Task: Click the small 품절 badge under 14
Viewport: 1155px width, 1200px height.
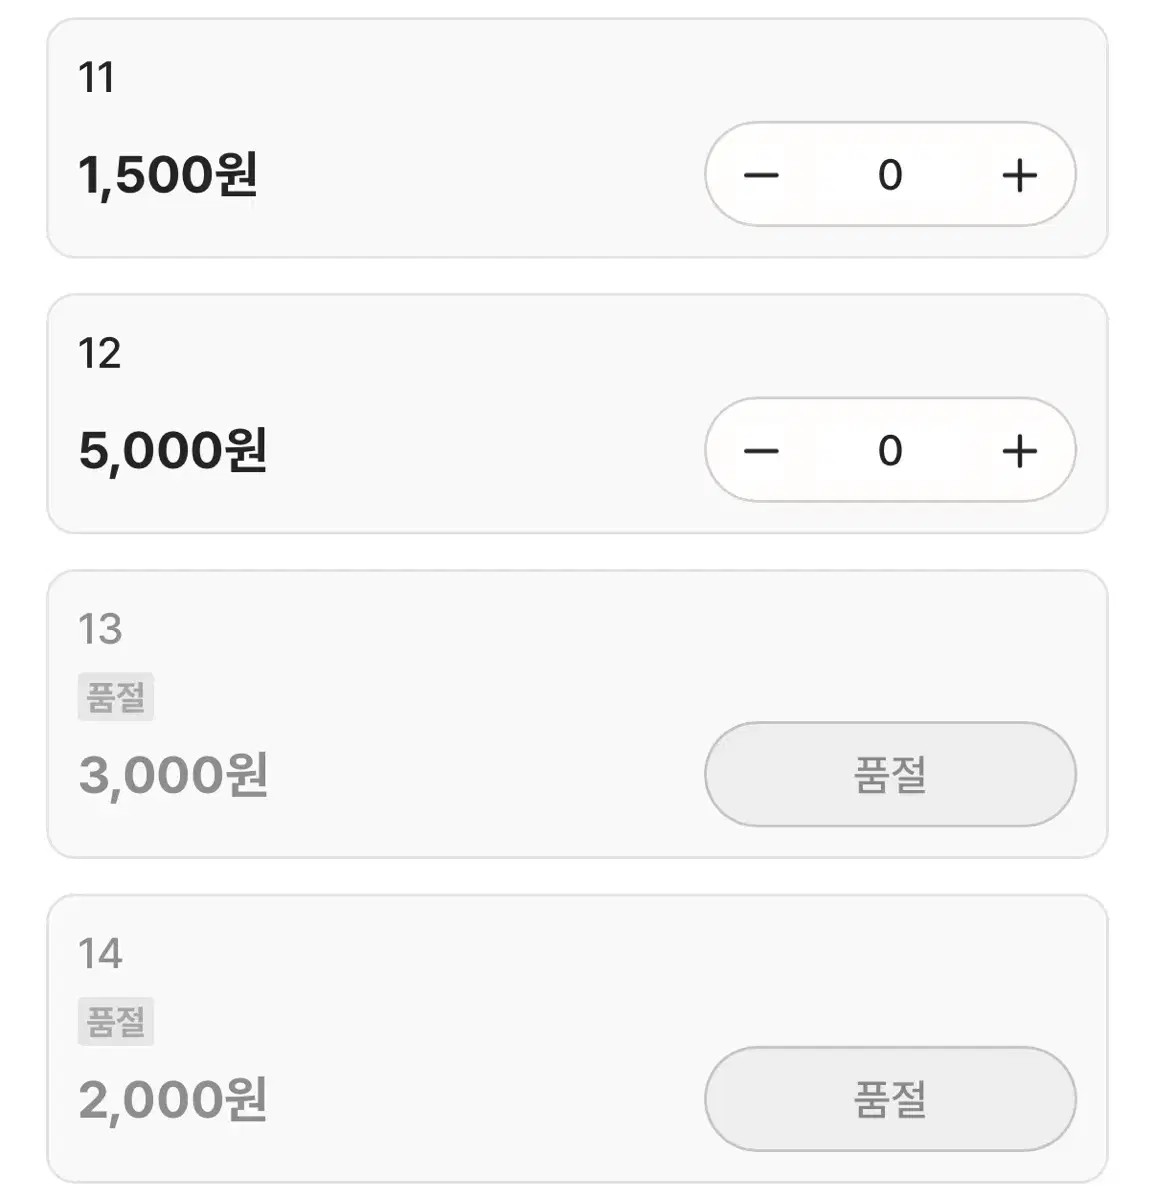Action: coord(116,1021)
